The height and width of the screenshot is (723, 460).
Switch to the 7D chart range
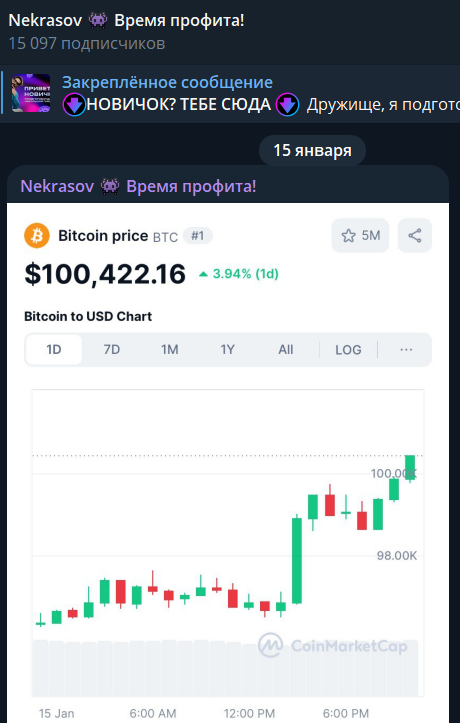(x=112, y=350)
